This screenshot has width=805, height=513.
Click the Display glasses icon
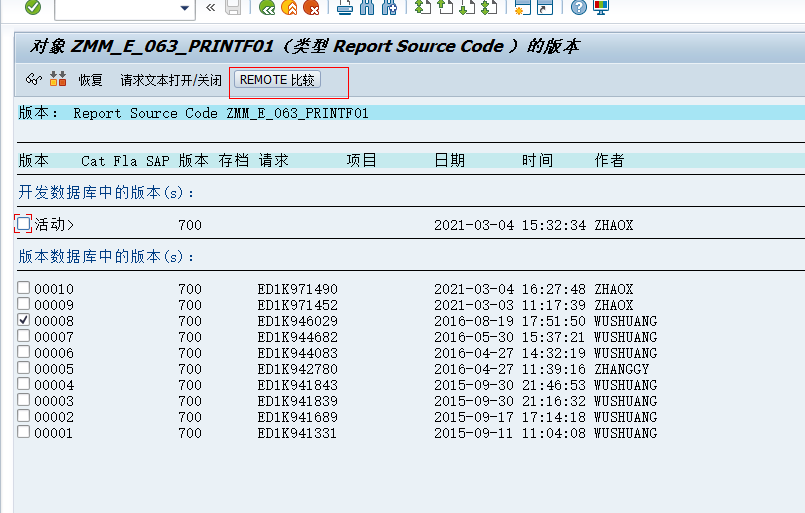click(x=33, y=79)
